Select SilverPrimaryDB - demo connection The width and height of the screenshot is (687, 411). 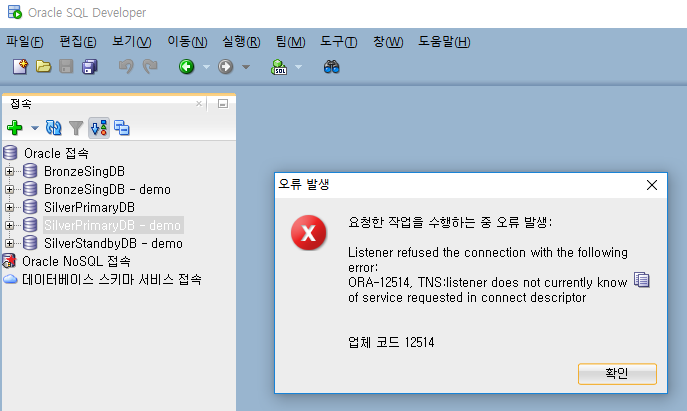(113, 225)
